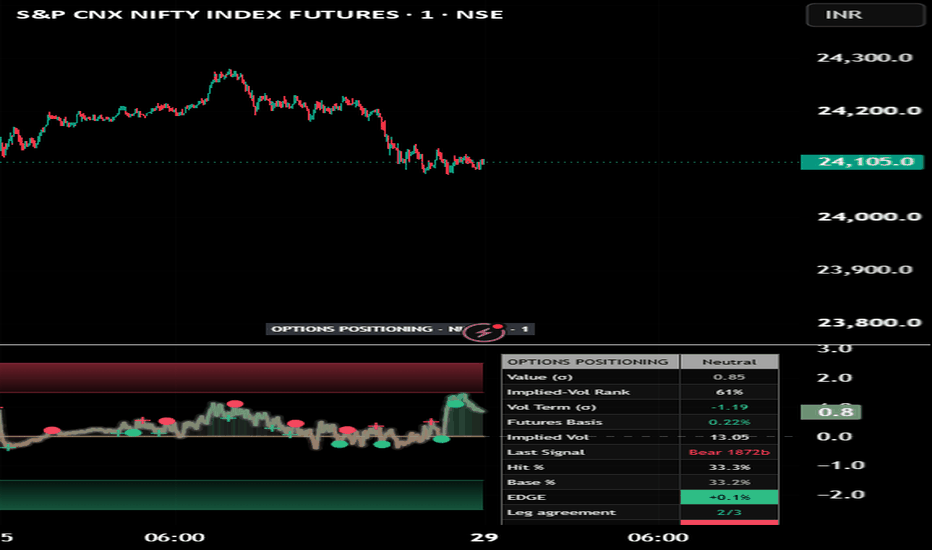Click the green dot atop the latest oscillator spike
Screen dimensions: 932x550
click(x=455, y=404)
